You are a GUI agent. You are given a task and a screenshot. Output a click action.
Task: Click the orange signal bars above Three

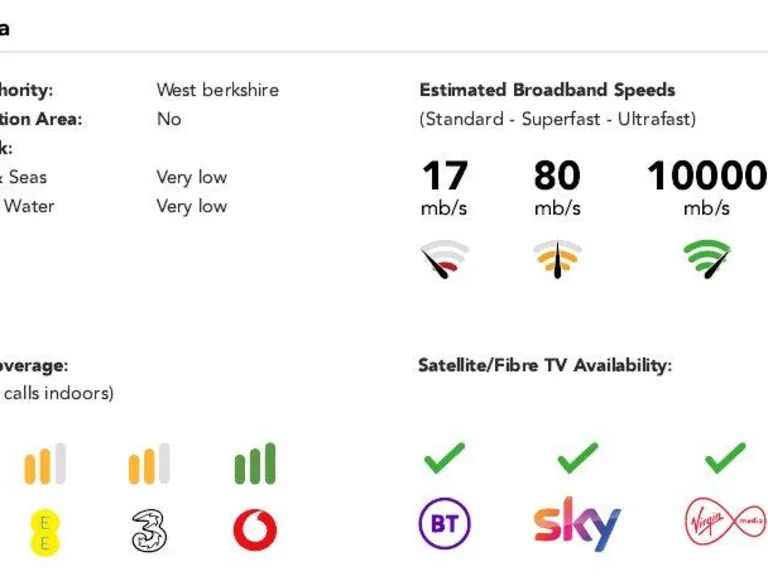[149, 463]
